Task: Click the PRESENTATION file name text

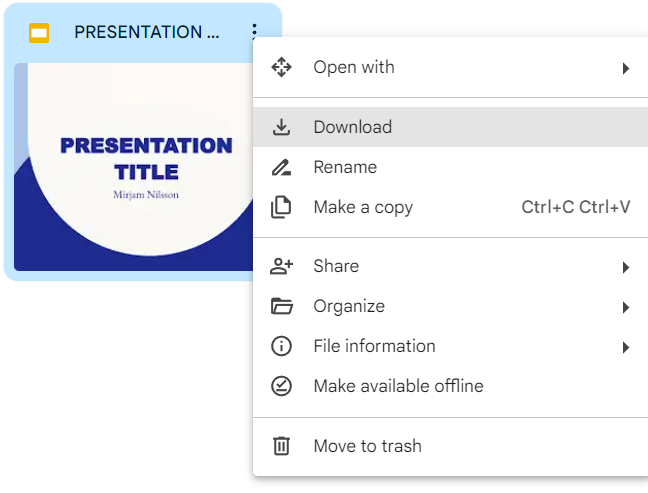Action: 146,32
